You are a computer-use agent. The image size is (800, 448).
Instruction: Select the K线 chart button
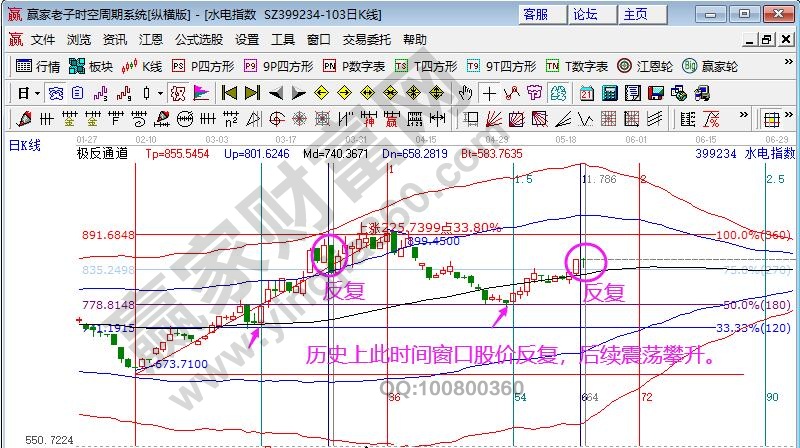pos(142,66)
